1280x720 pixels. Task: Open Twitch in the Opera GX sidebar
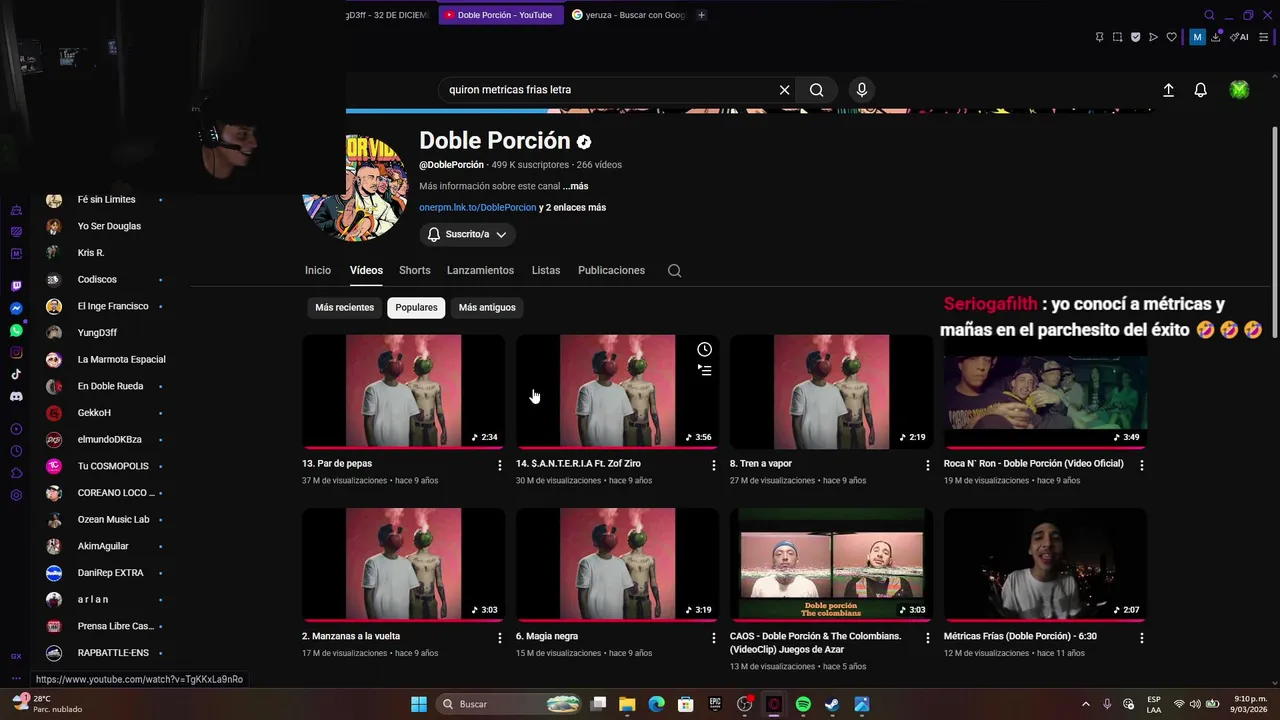click(16, 286)
